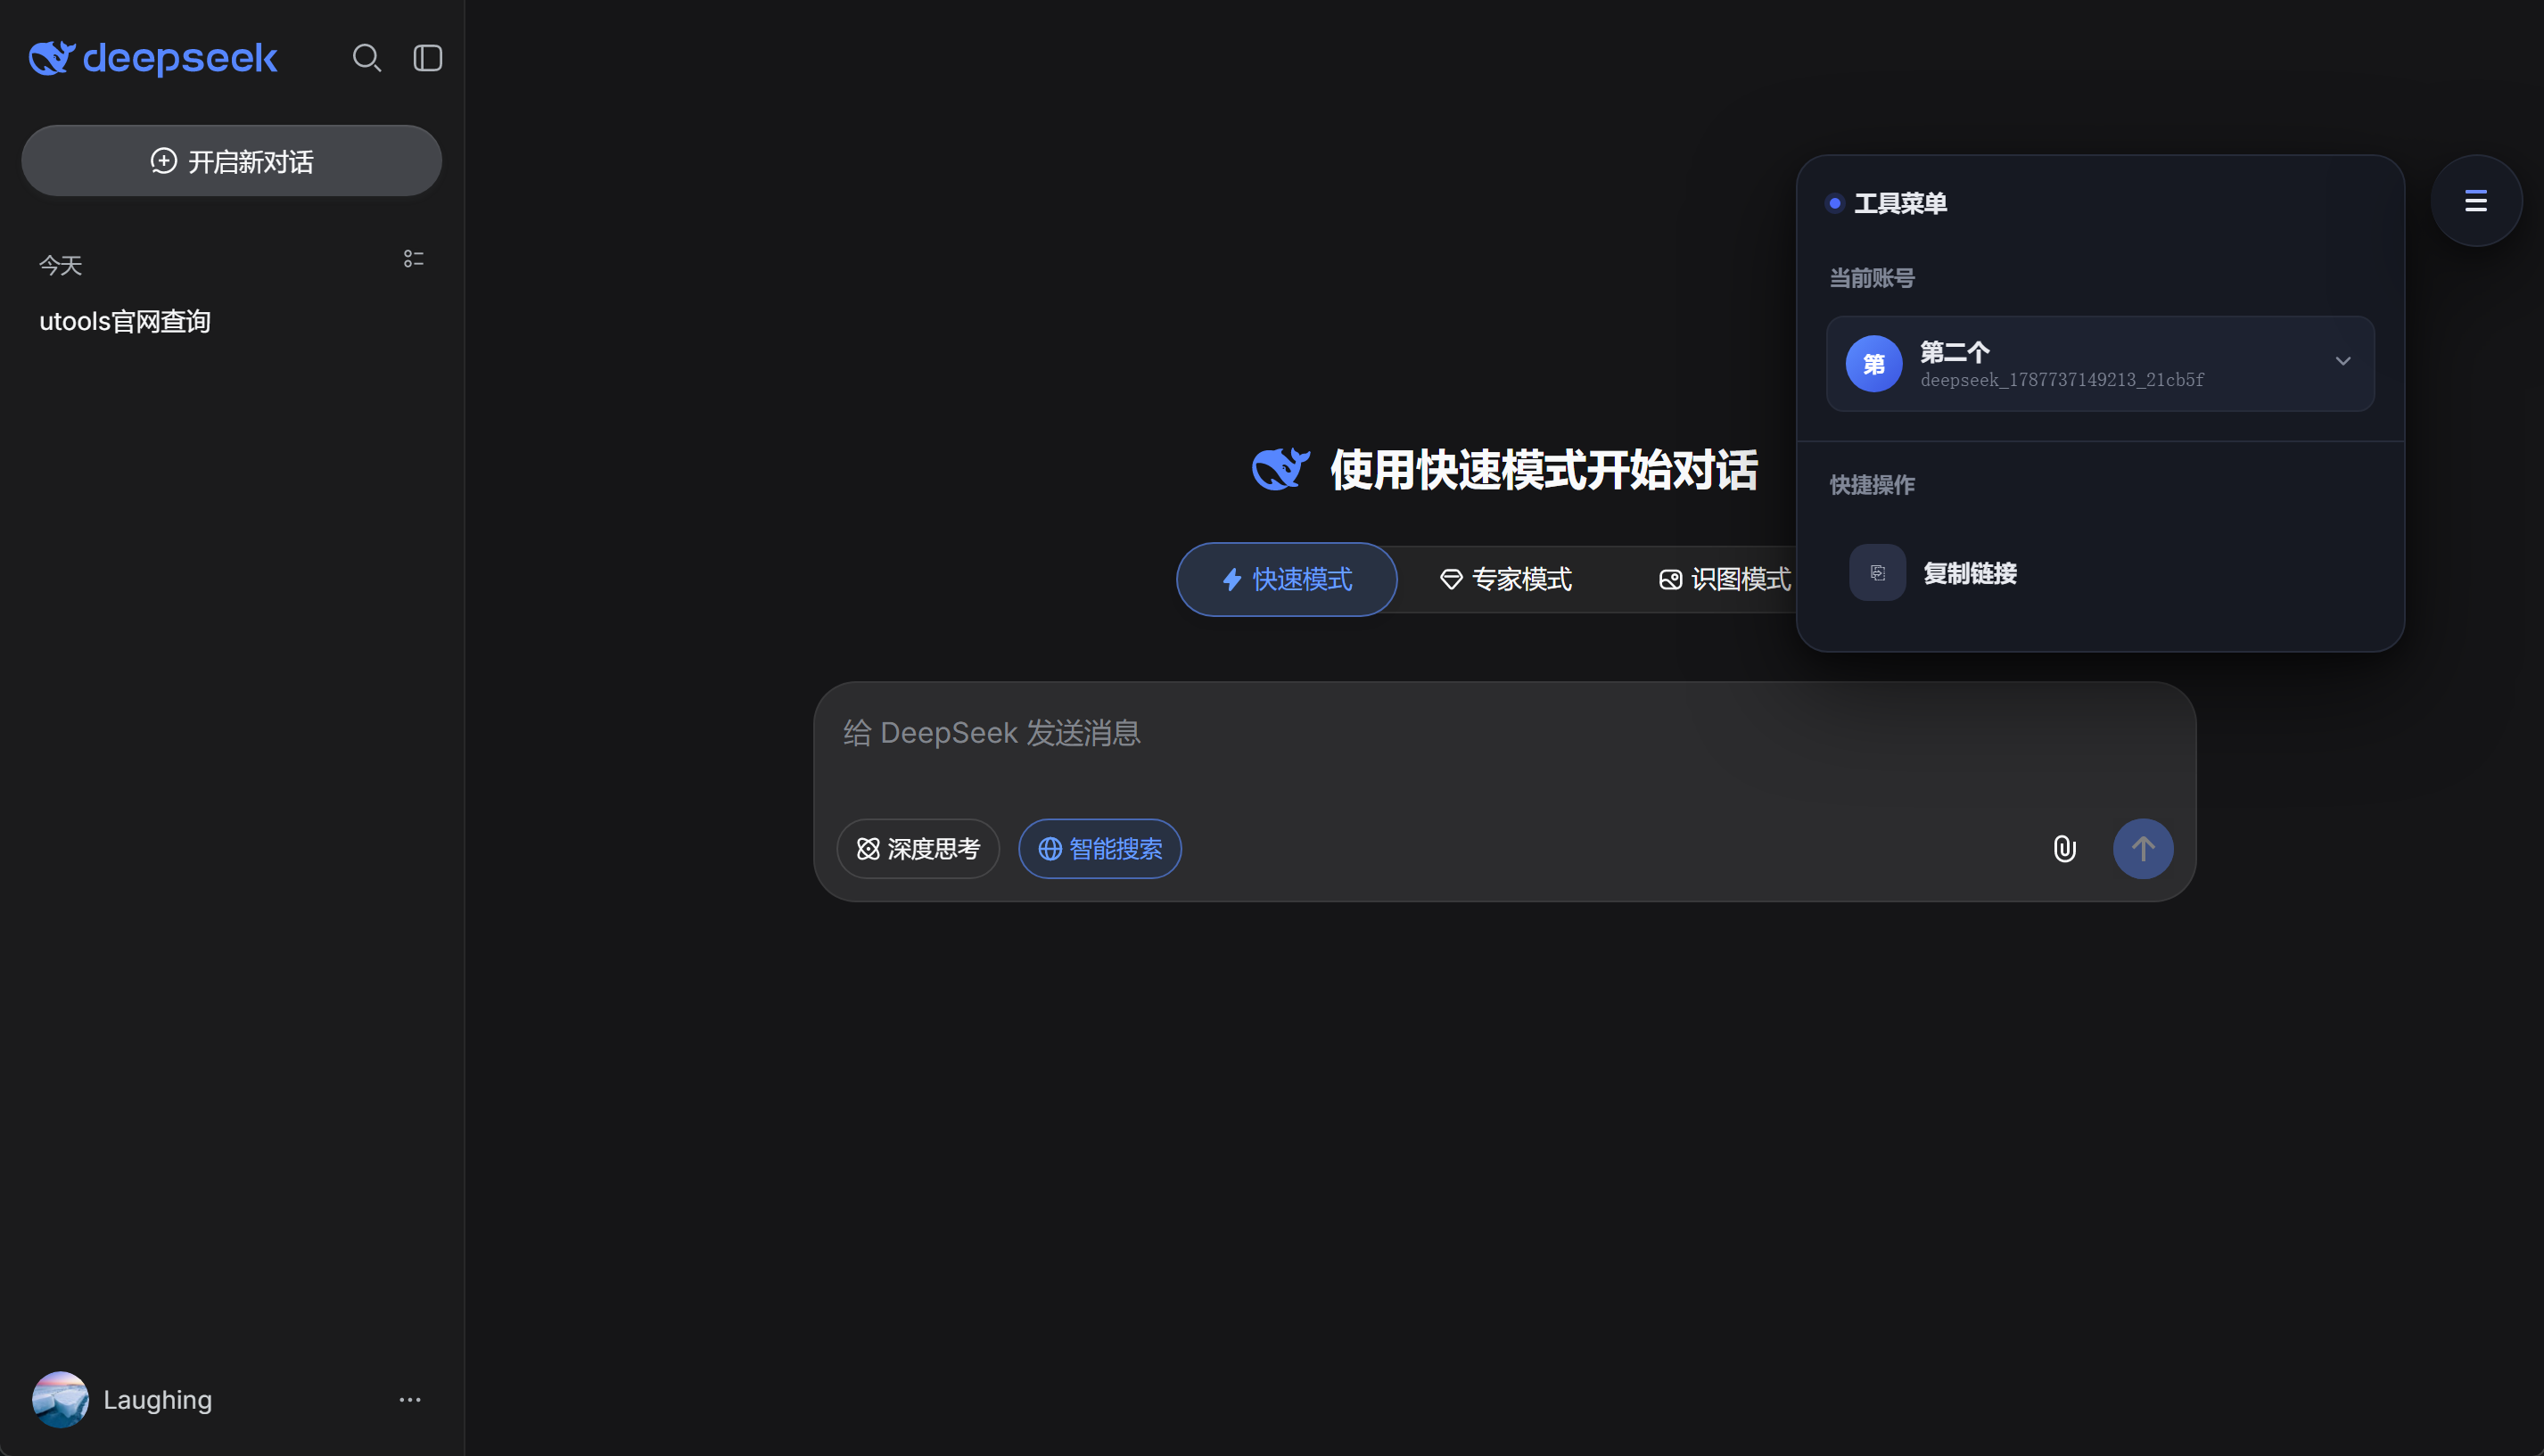This screenshot has width=2544, height=1456.
Task: Switch to 识图模式 tab
Action: coord(1725,579)
